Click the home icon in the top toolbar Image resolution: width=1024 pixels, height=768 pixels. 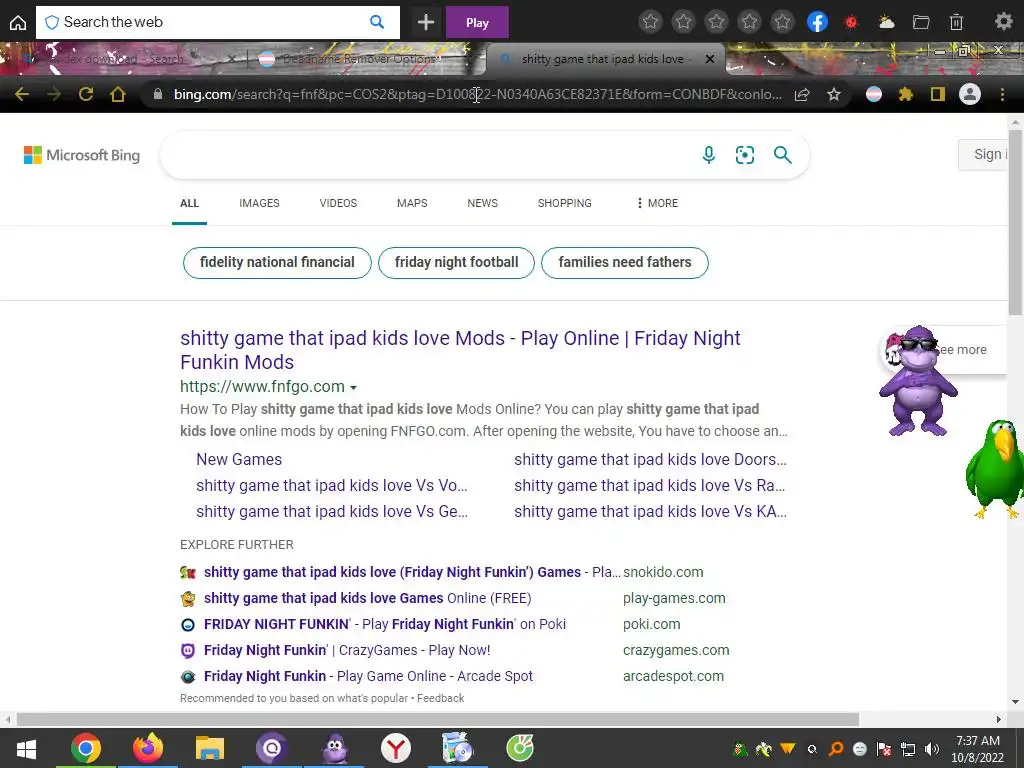[x=18, y=22]
